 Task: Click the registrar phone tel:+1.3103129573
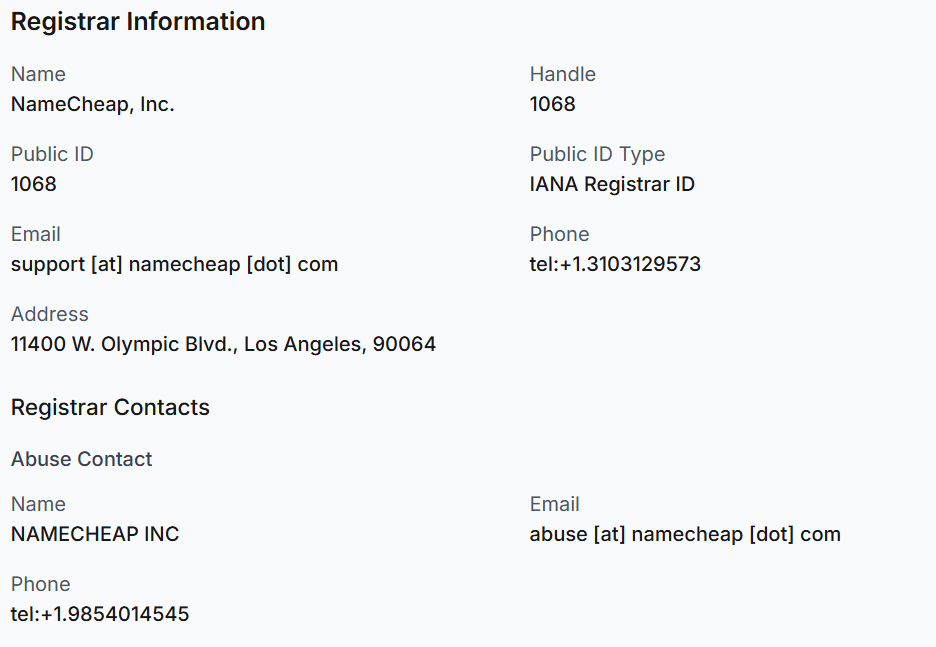coord(615,264)
